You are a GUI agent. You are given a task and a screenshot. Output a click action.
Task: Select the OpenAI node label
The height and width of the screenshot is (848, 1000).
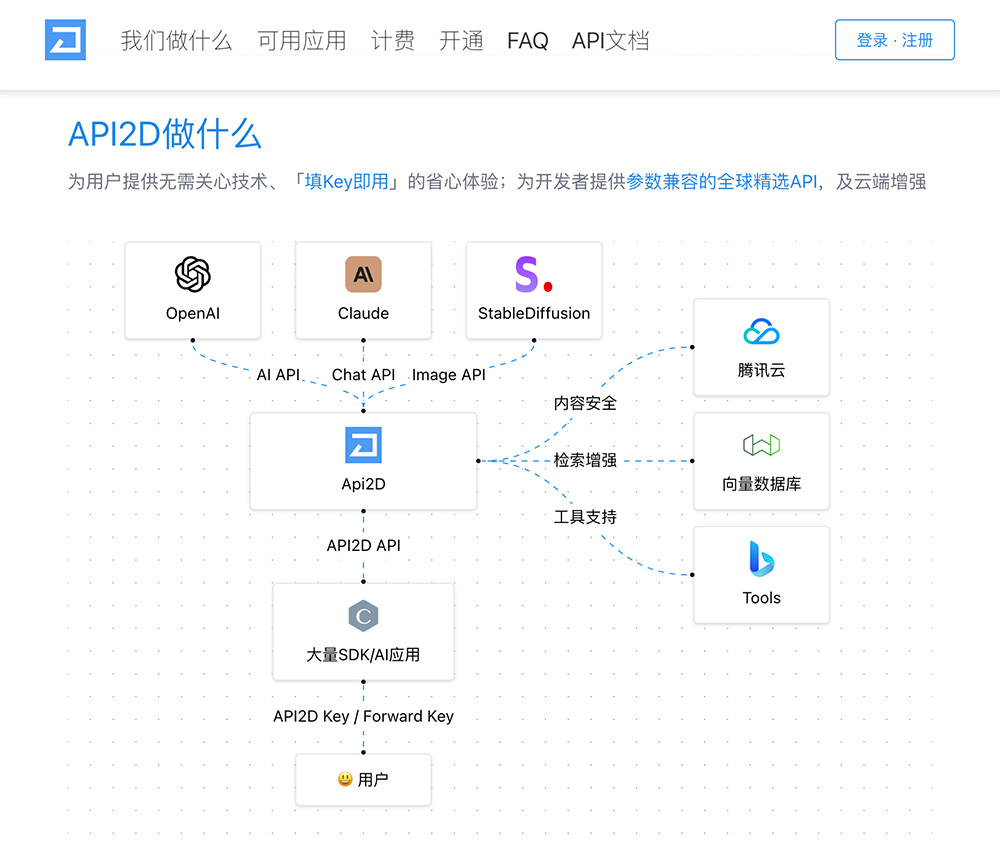[193, 314]
